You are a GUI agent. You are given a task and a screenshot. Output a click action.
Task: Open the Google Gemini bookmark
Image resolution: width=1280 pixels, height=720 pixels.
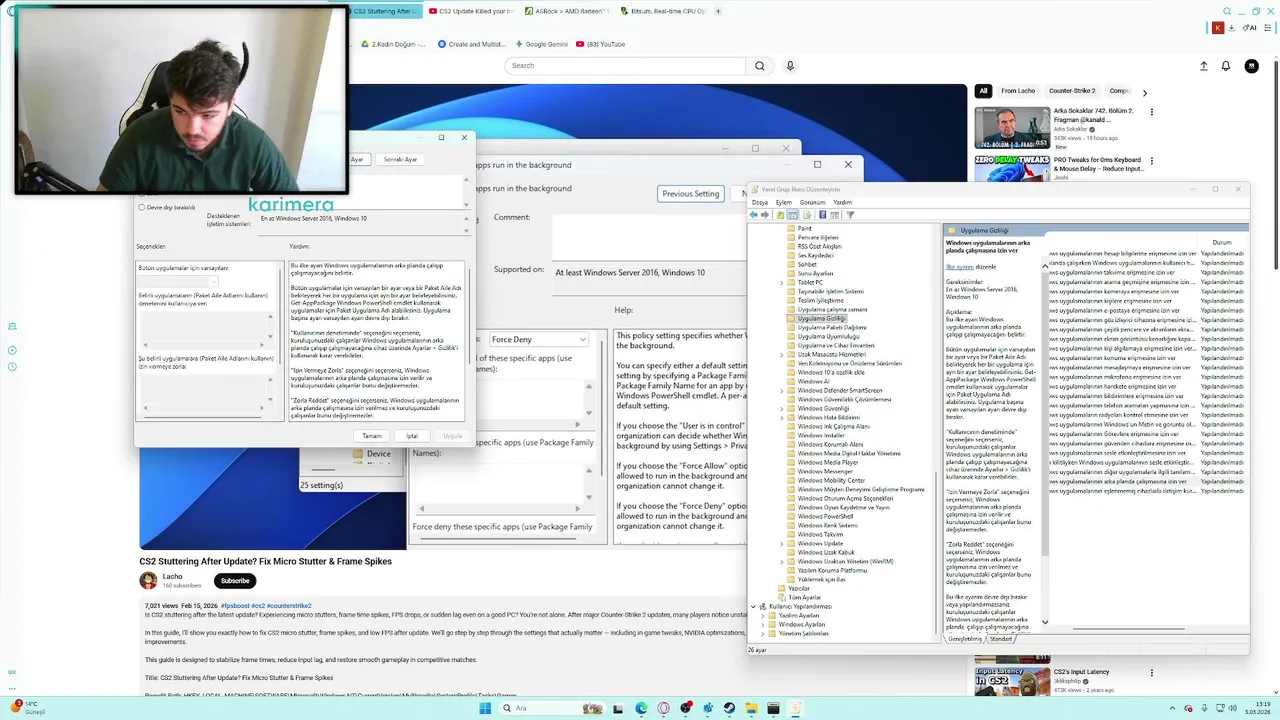click(x=541, y=44)
